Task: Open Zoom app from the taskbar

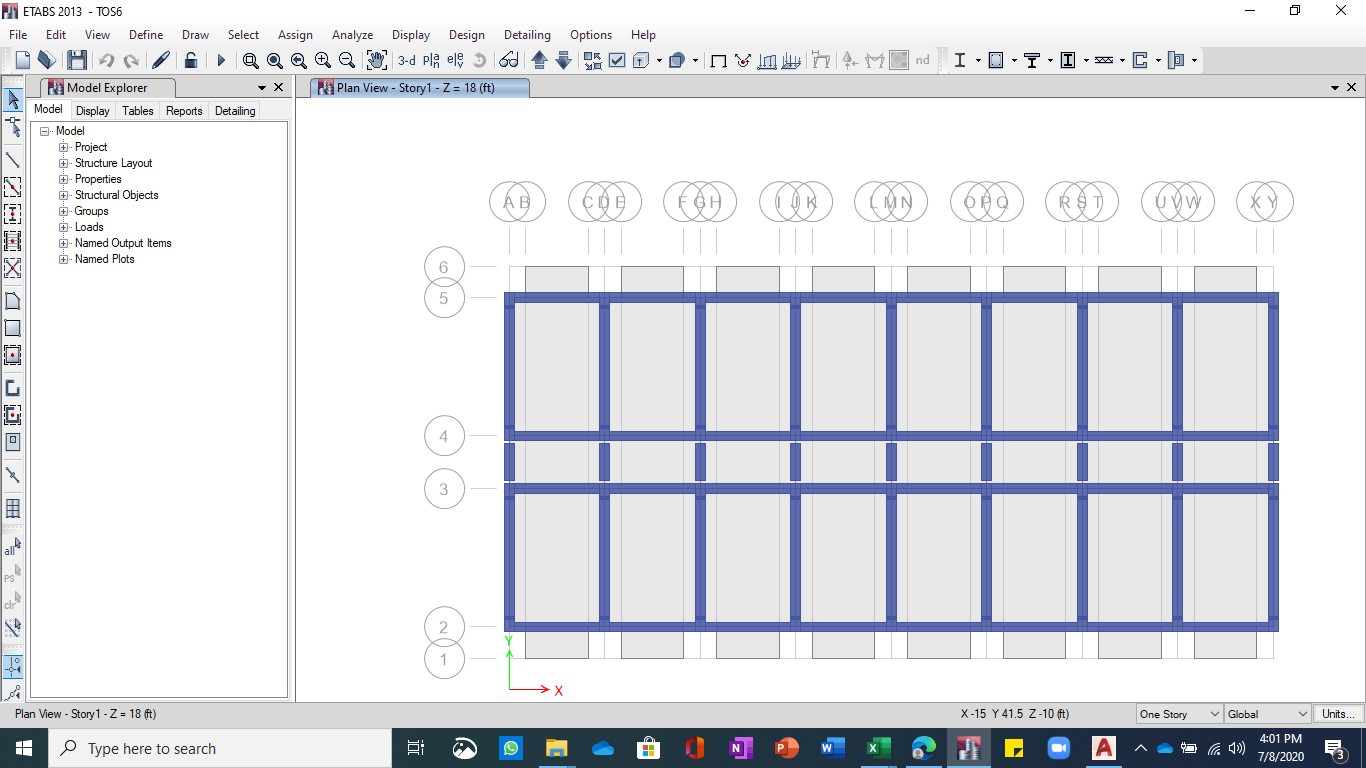Action: click(x=1058, y=748)
